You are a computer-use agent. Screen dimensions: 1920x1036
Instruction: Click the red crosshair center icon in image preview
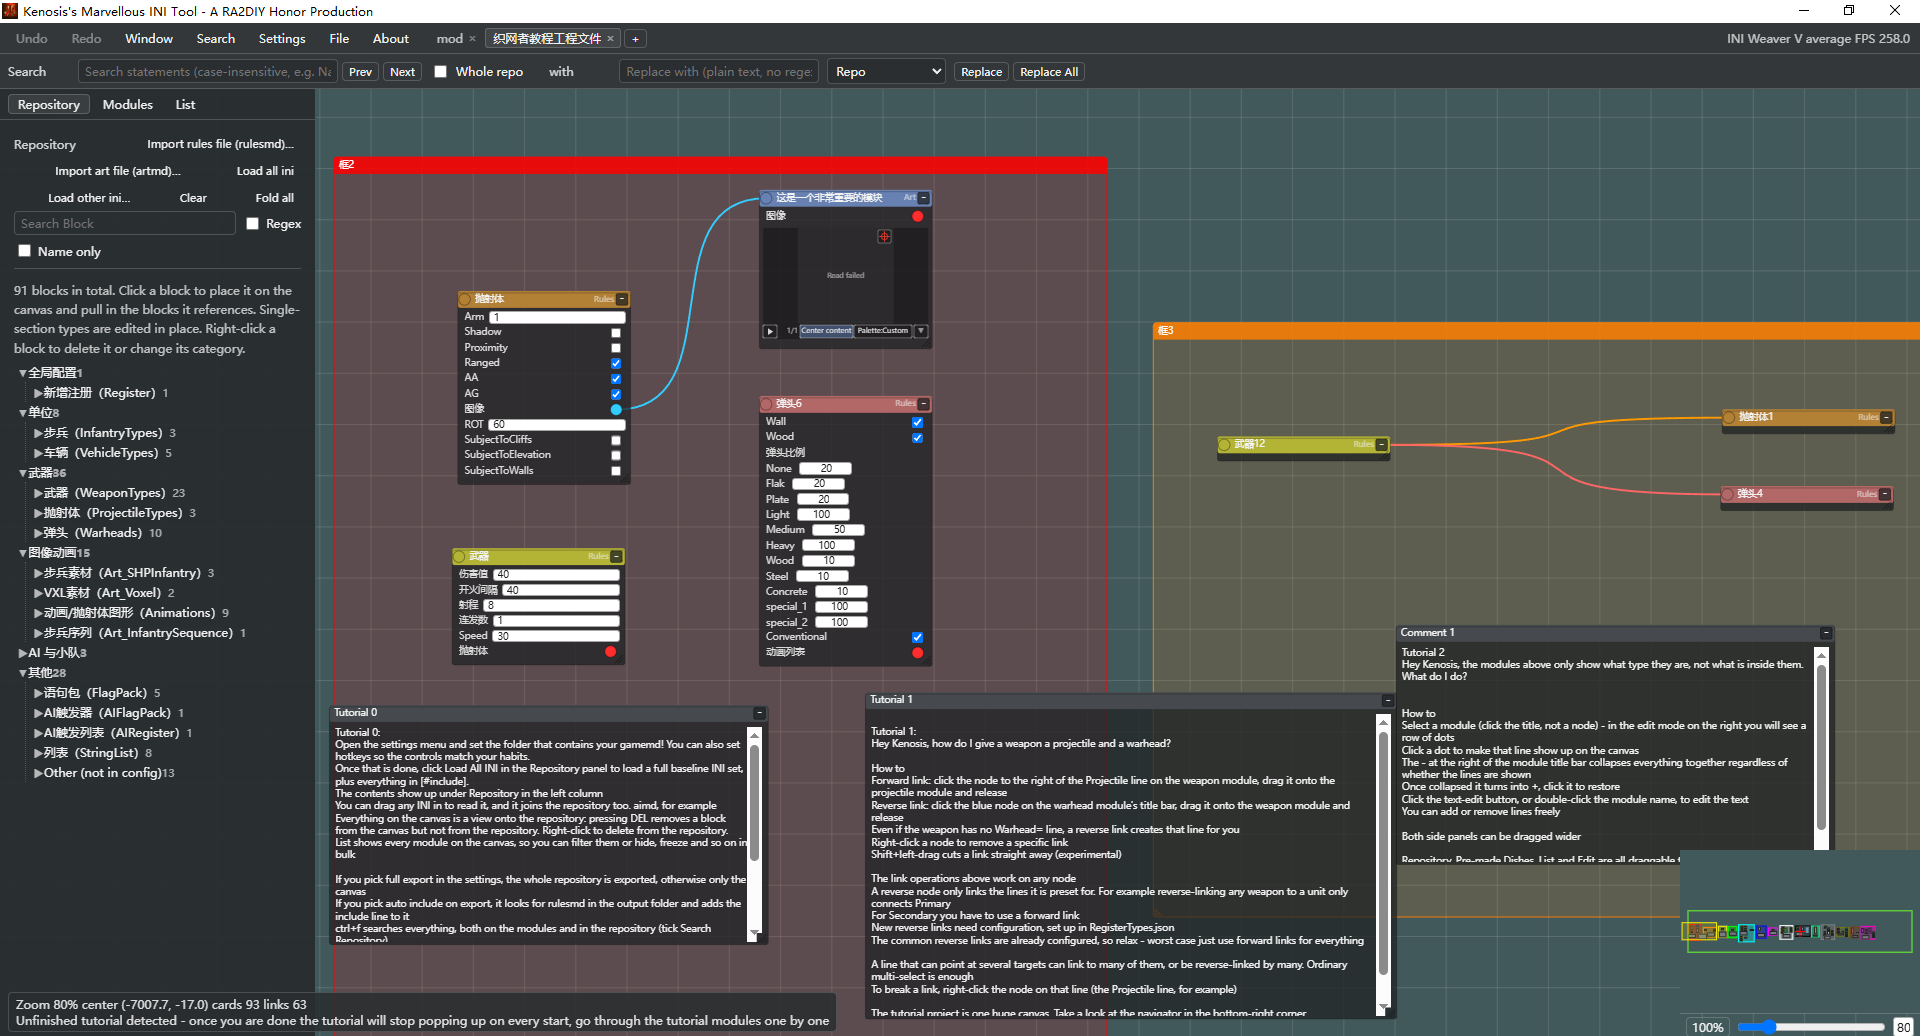coord(884,237)
